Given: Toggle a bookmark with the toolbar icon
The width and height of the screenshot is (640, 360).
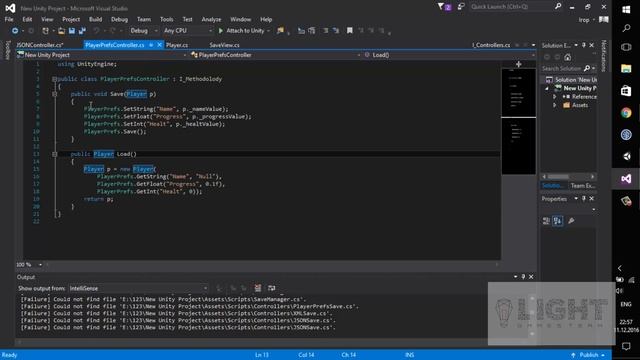Looking at the screenshot, I should pyautogui.click(x=349, y=31).
